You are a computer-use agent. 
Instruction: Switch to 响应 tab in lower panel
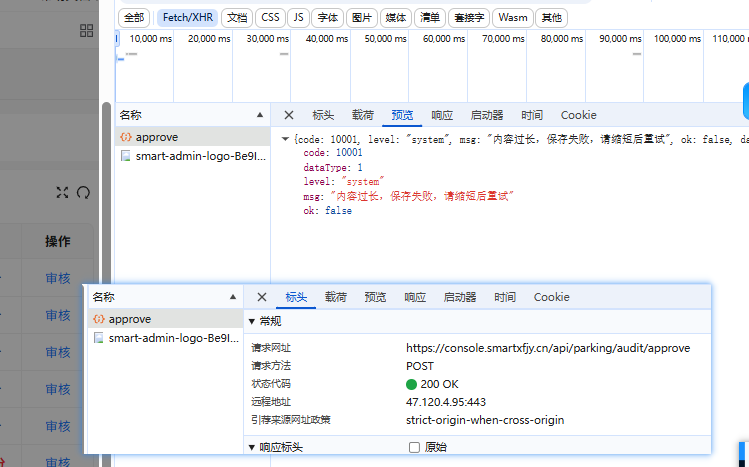[415, 297]
